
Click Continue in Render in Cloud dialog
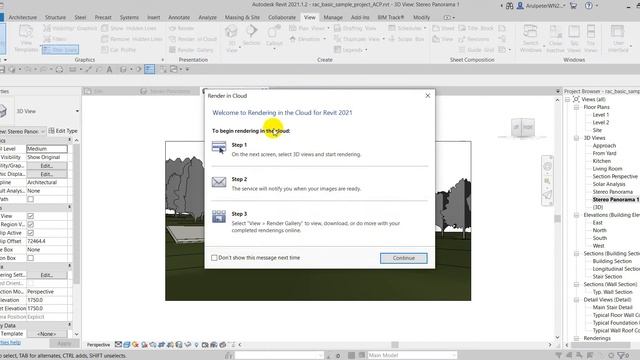(x=404, y=258)
